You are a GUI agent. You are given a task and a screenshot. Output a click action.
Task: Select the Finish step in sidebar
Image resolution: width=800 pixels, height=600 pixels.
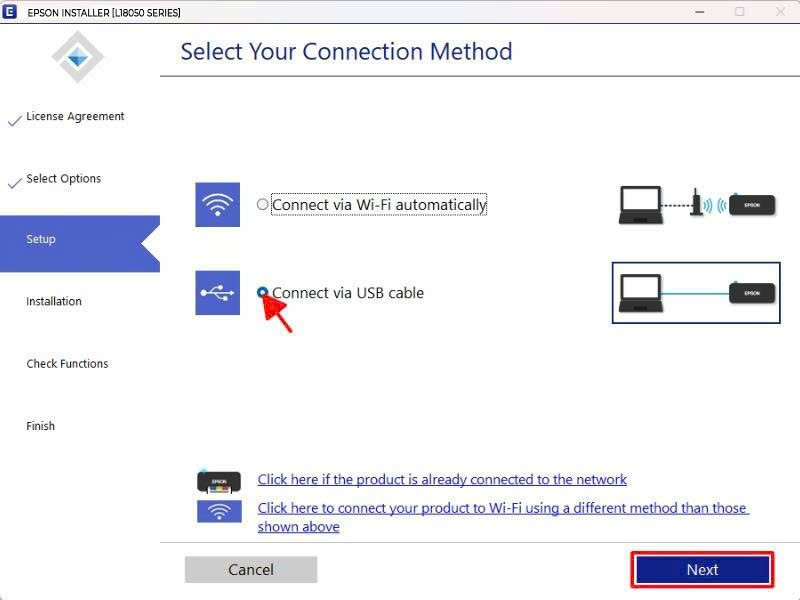(x=40, y=426)
